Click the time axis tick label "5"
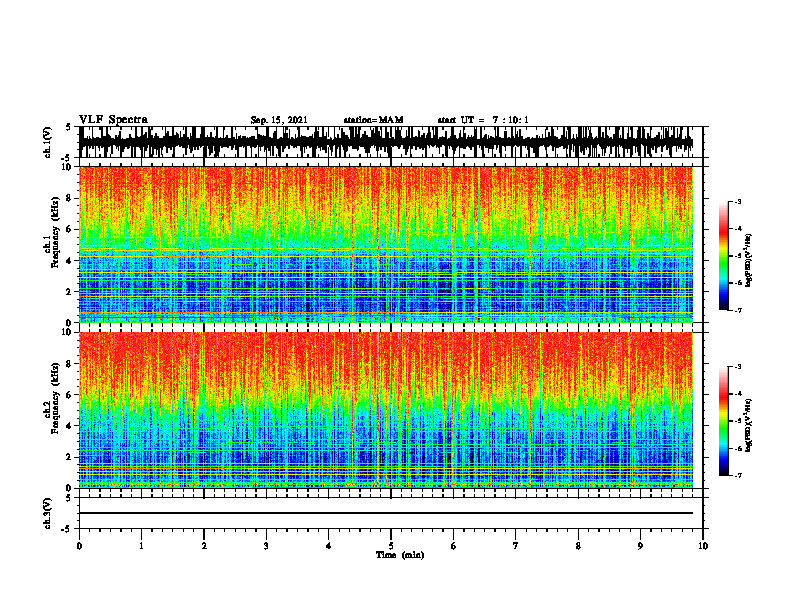The height and width of the screenshot is (612, 792). [x=391, y=546]
